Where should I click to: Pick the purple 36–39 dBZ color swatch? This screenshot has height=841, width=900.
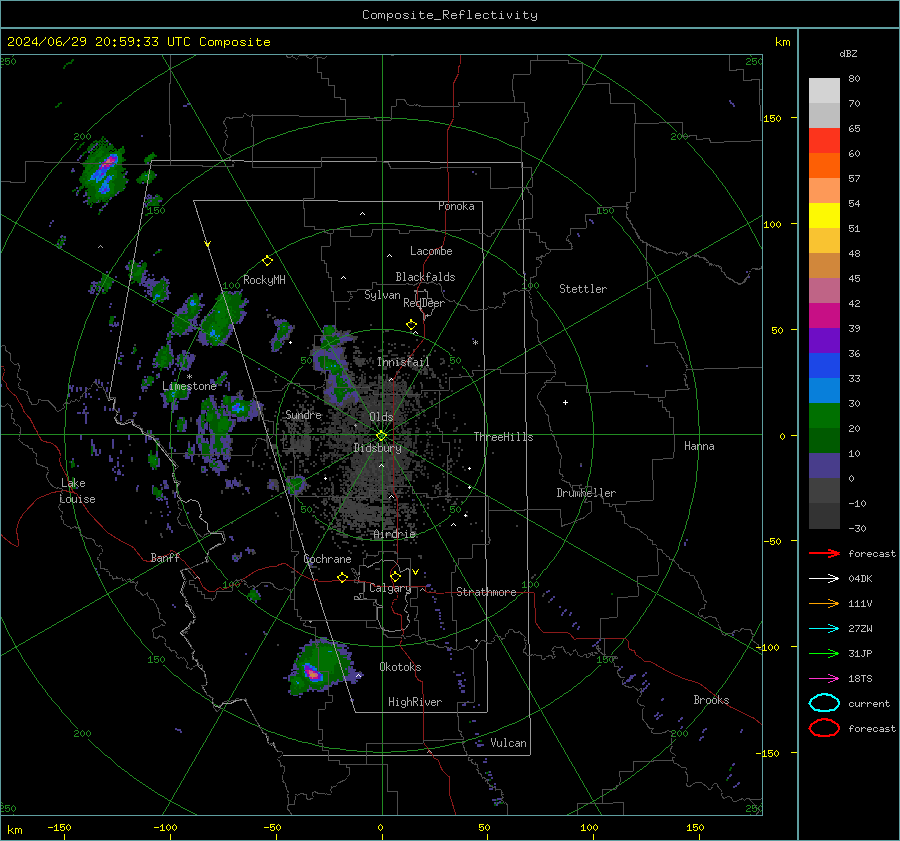coord(824,340)
